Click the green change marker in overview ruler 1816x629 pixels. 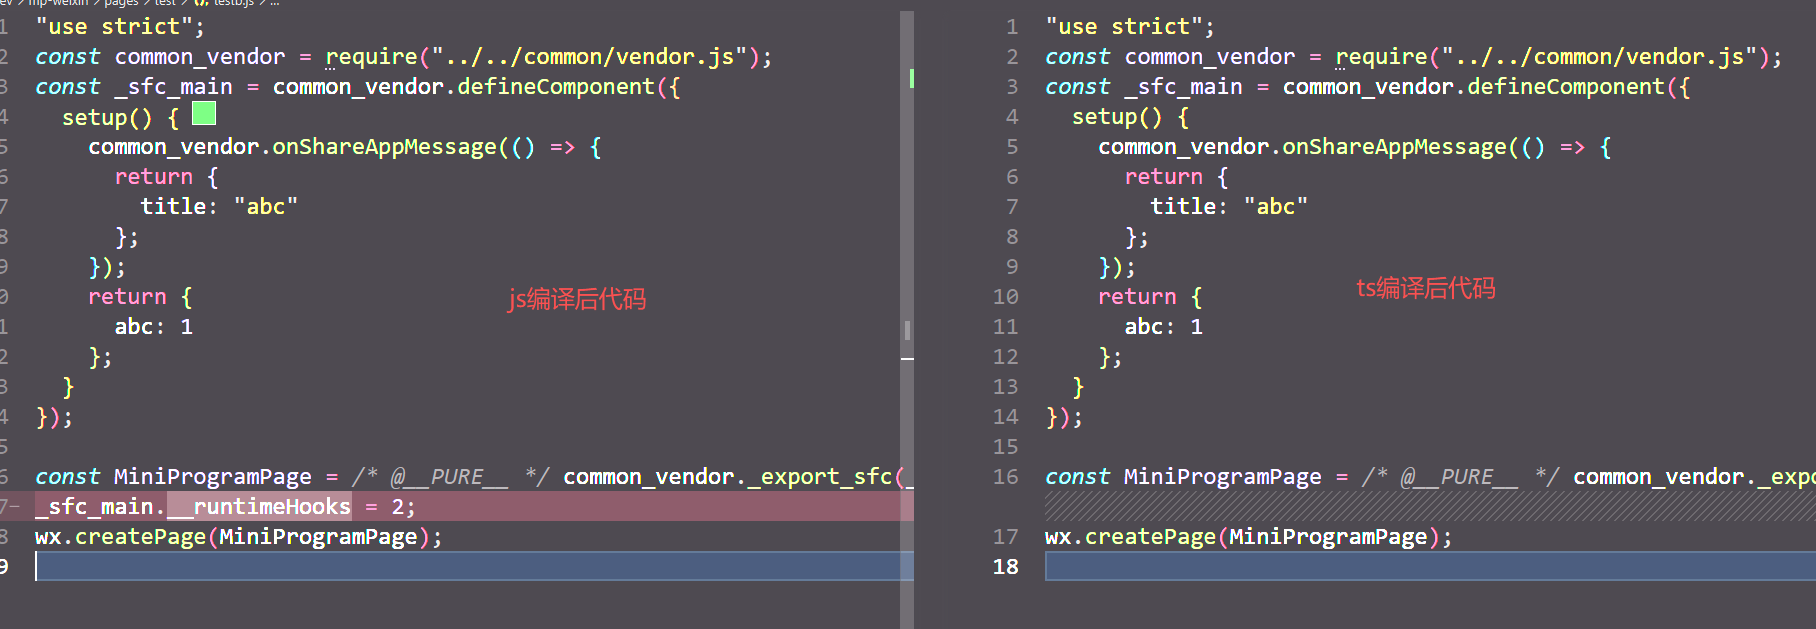point(911,78)
